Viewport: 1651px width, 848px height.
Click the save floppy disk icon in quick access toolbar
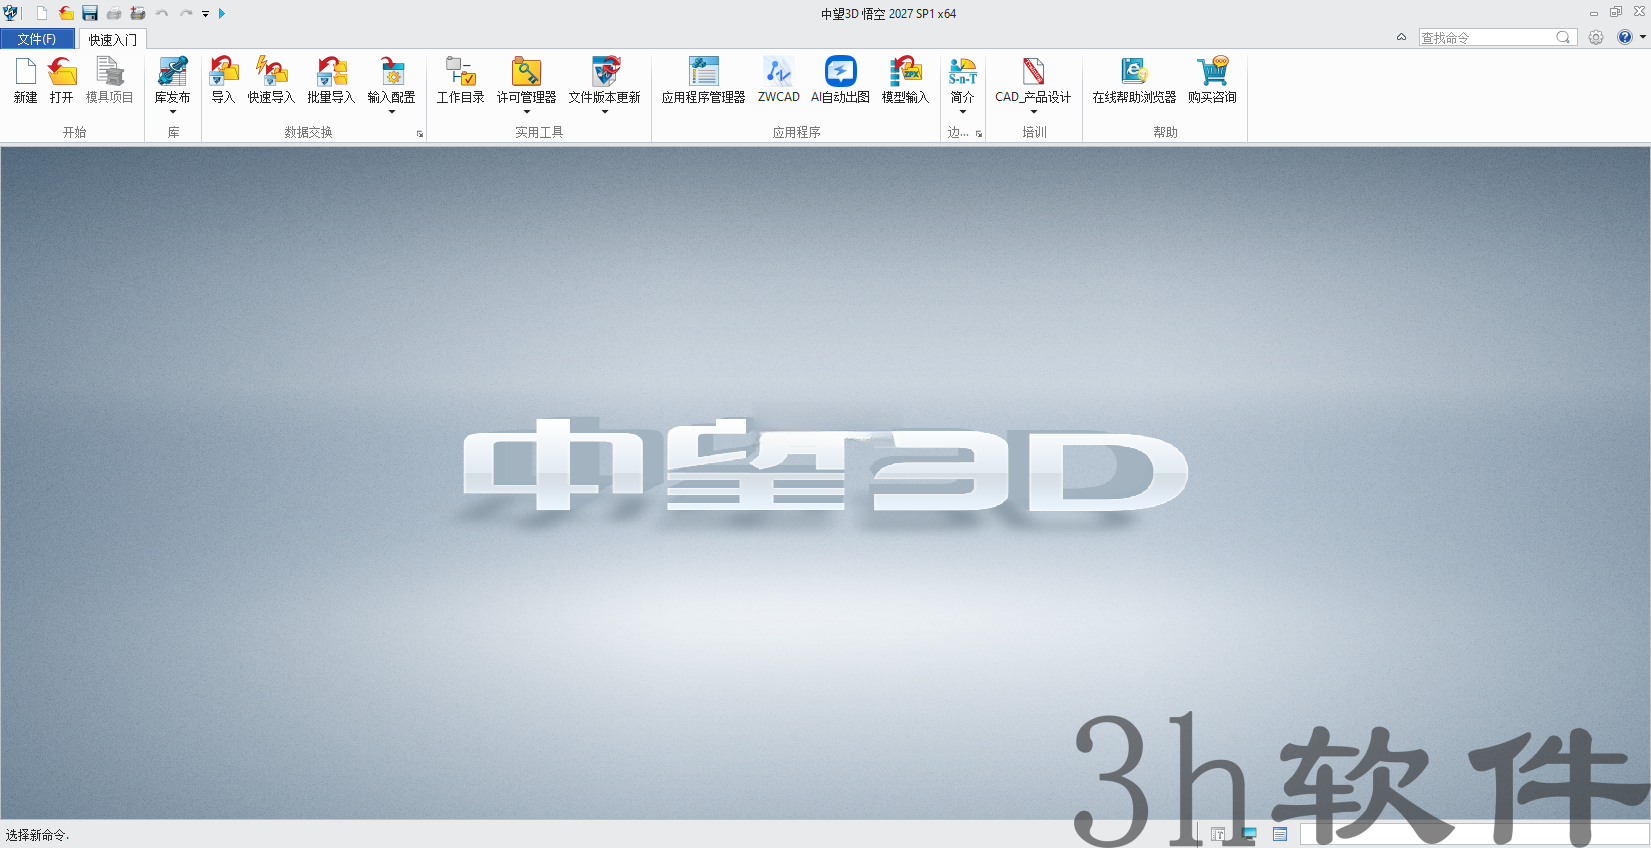click(90, 13)
